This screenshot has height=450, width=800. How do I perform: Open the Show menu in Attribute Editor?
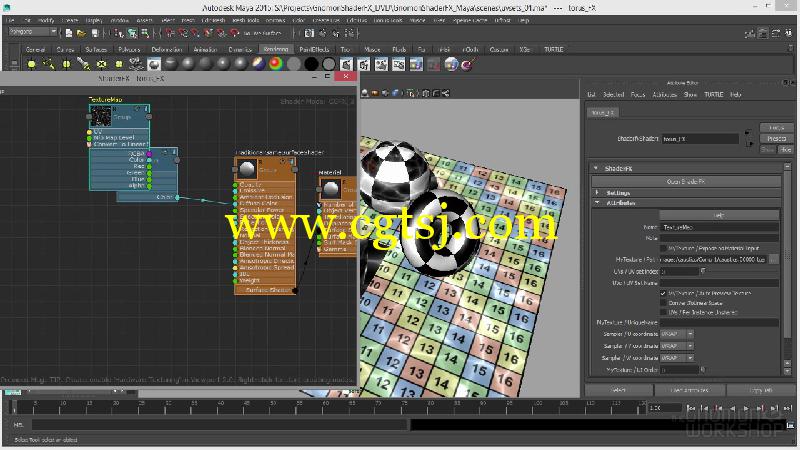click(690, 94)
